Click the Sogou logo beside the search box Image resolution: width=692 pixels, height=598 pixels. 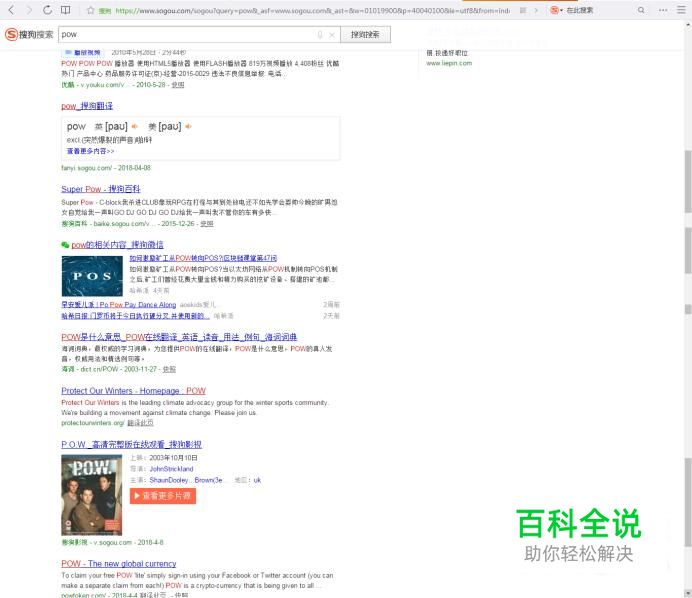(29, 34)
